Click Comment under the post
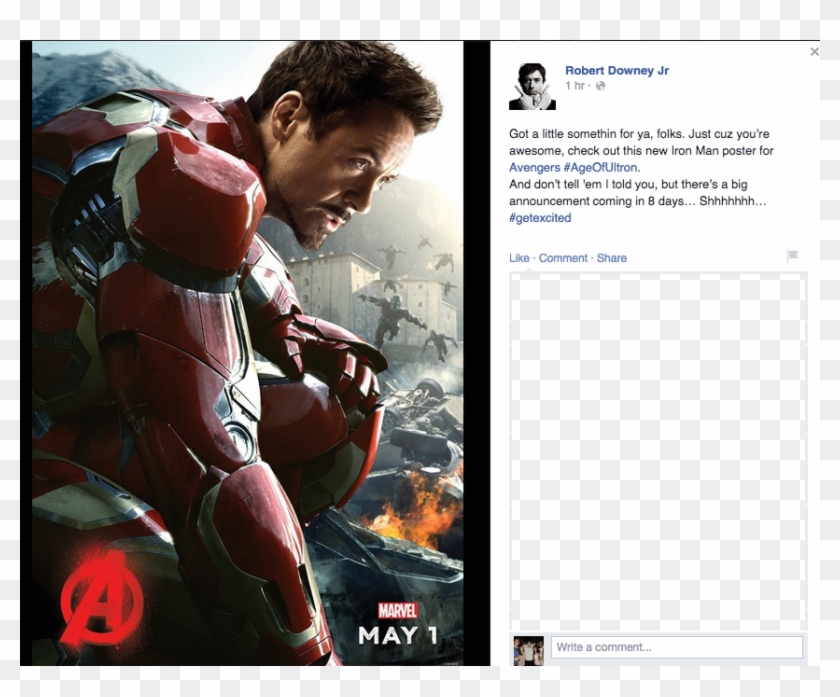 pos(563,258)
